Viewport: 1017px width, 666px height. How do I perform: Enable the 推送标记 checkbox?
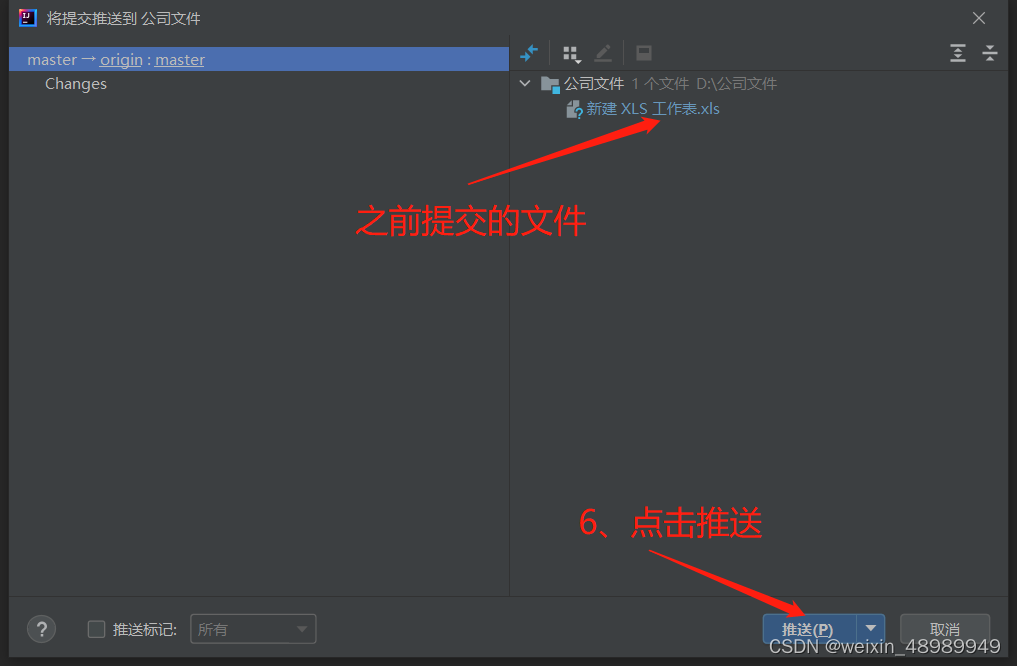click(x=96, y=629)
